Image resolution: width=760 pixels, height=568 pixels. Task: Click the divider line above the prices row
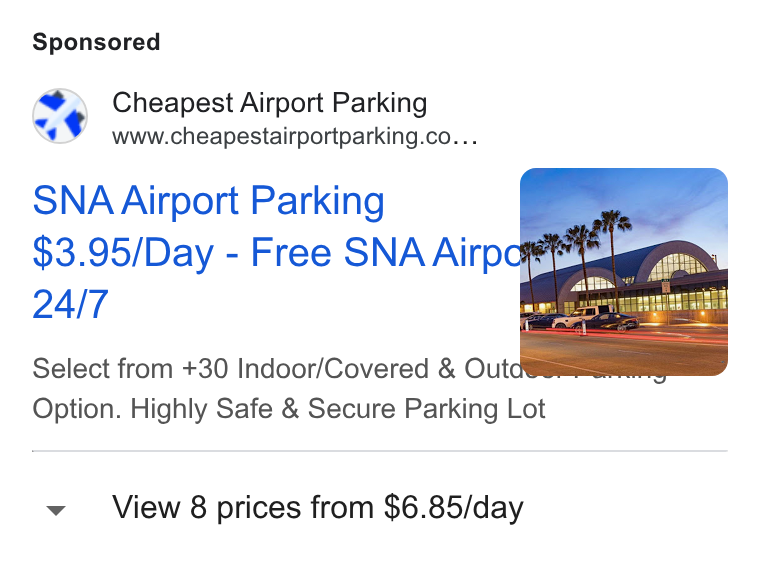coord(380,451)
